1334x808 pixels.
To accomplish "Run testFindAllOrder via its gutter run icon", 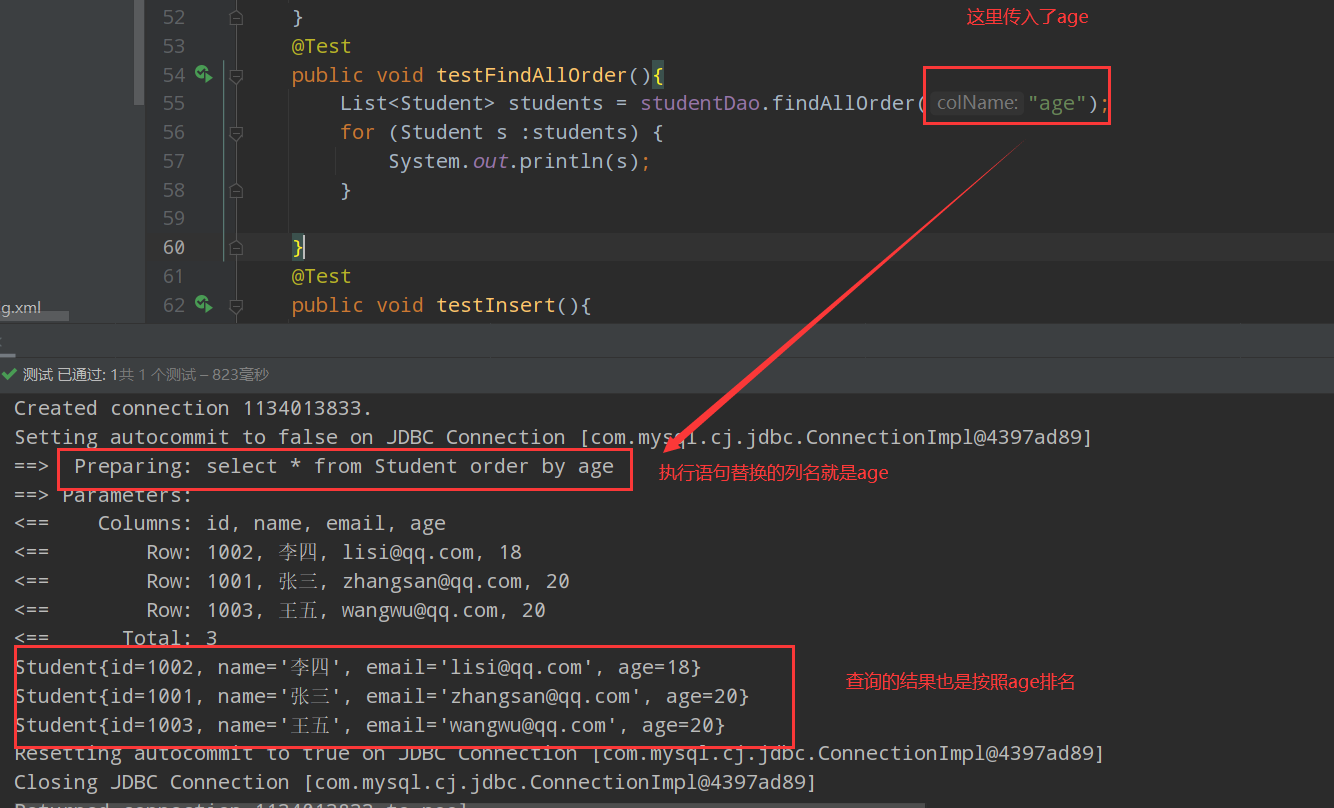I will (x=204, y=74).
